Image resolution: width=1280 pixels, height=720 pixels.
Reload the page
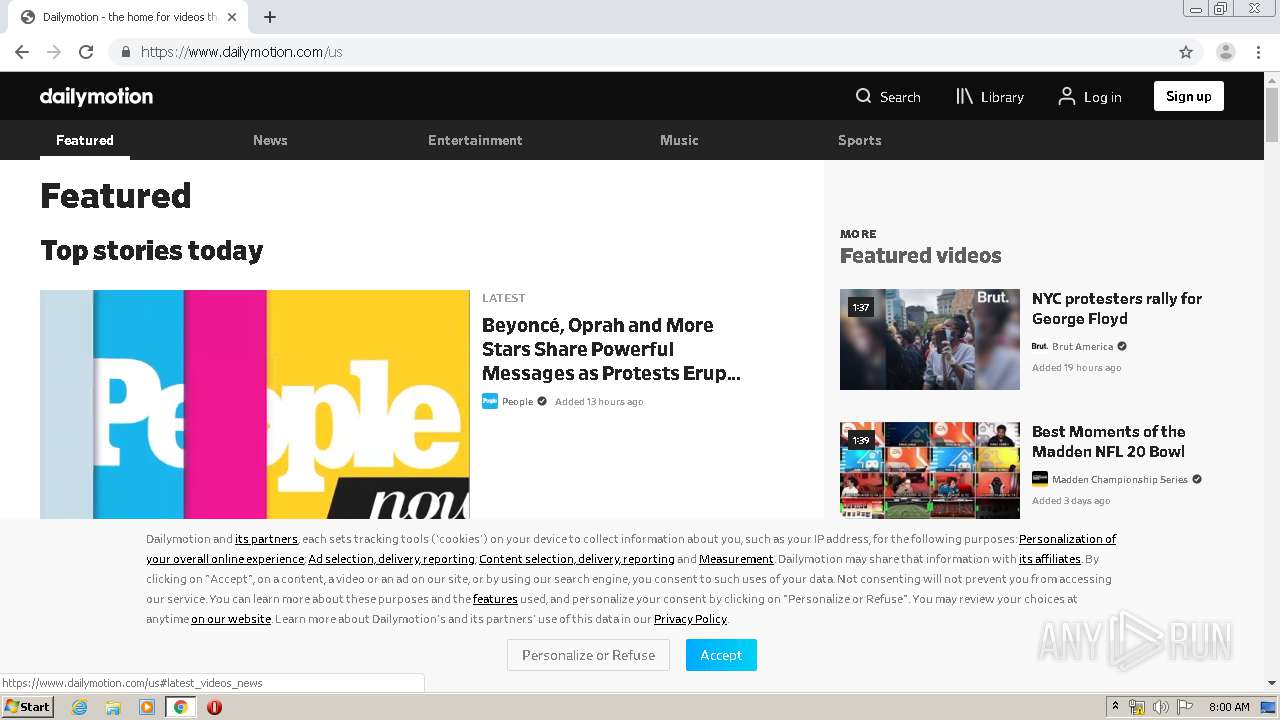point(86,52)
